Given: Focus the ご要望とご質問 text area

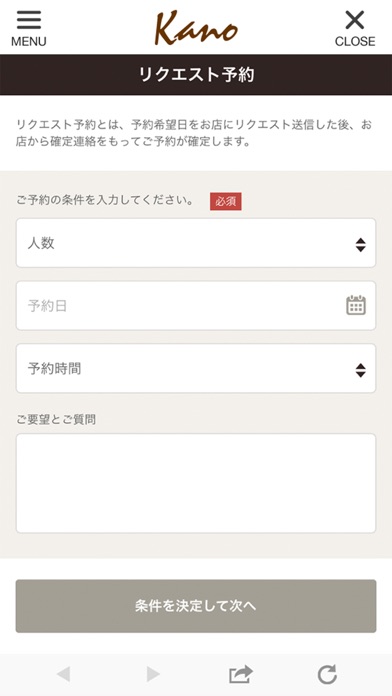Looking at the screenshot, I should point(196,483).
